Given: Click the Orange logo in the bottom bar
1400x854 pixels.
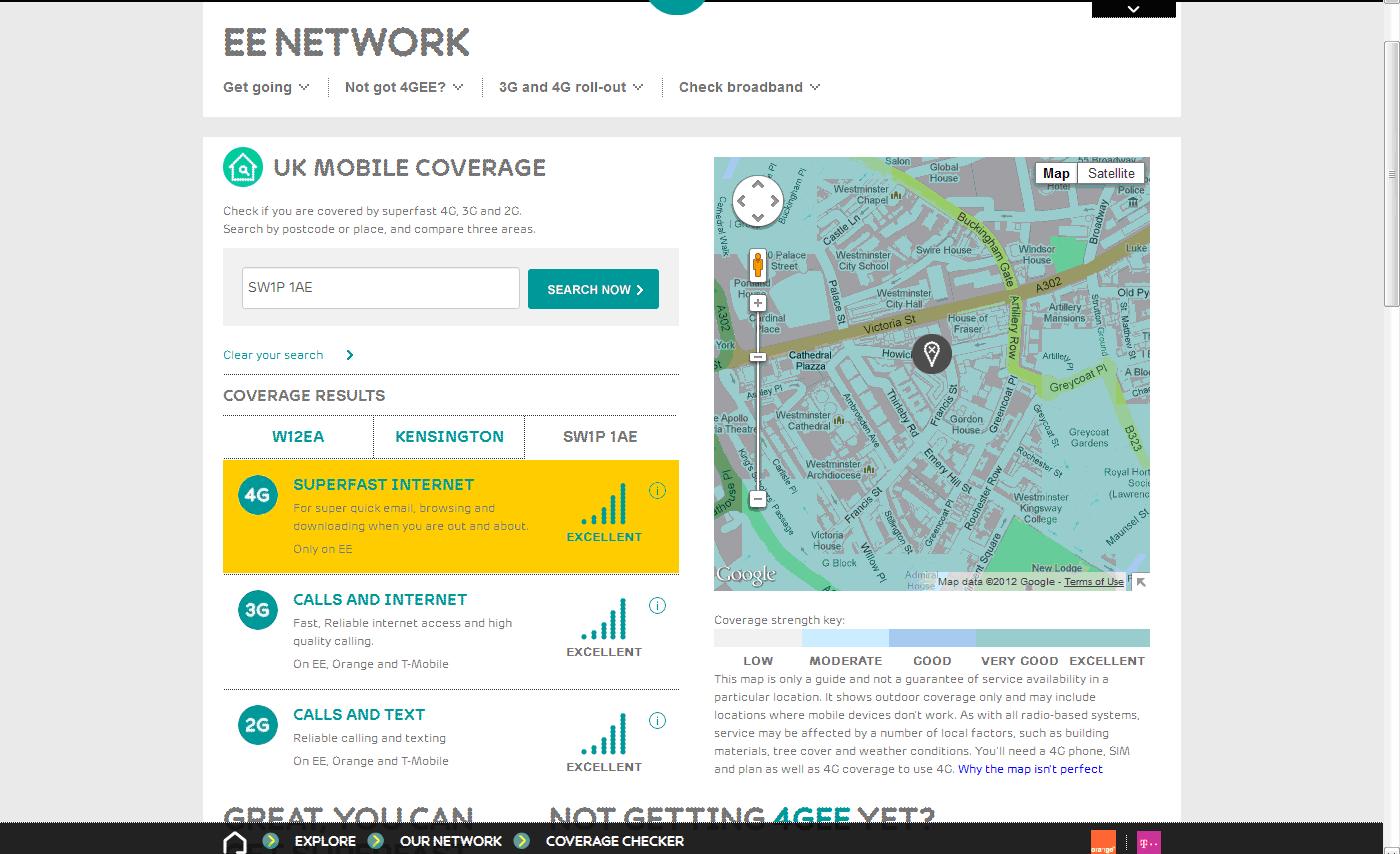Looking at the screenshot, I should 1104,841.
